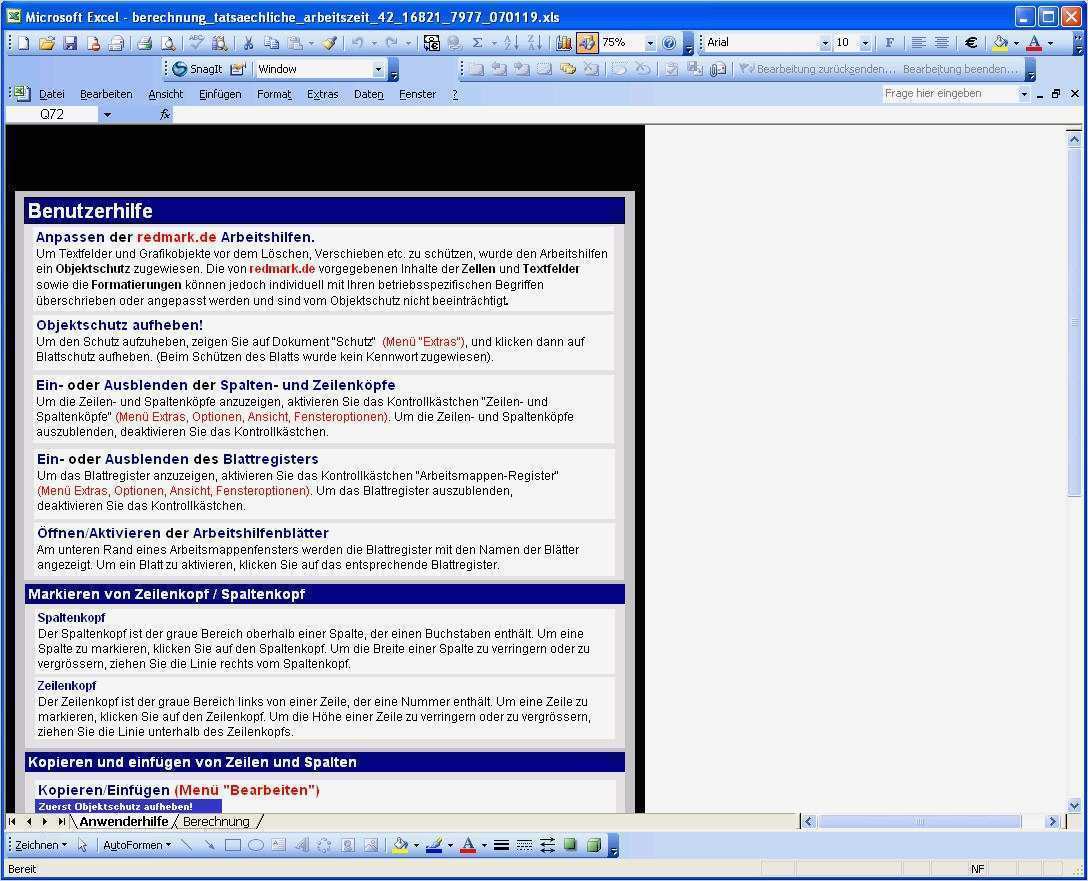
Task: Open the Arrow Style icon in drawing toolbar
Action: pos(547,845)
